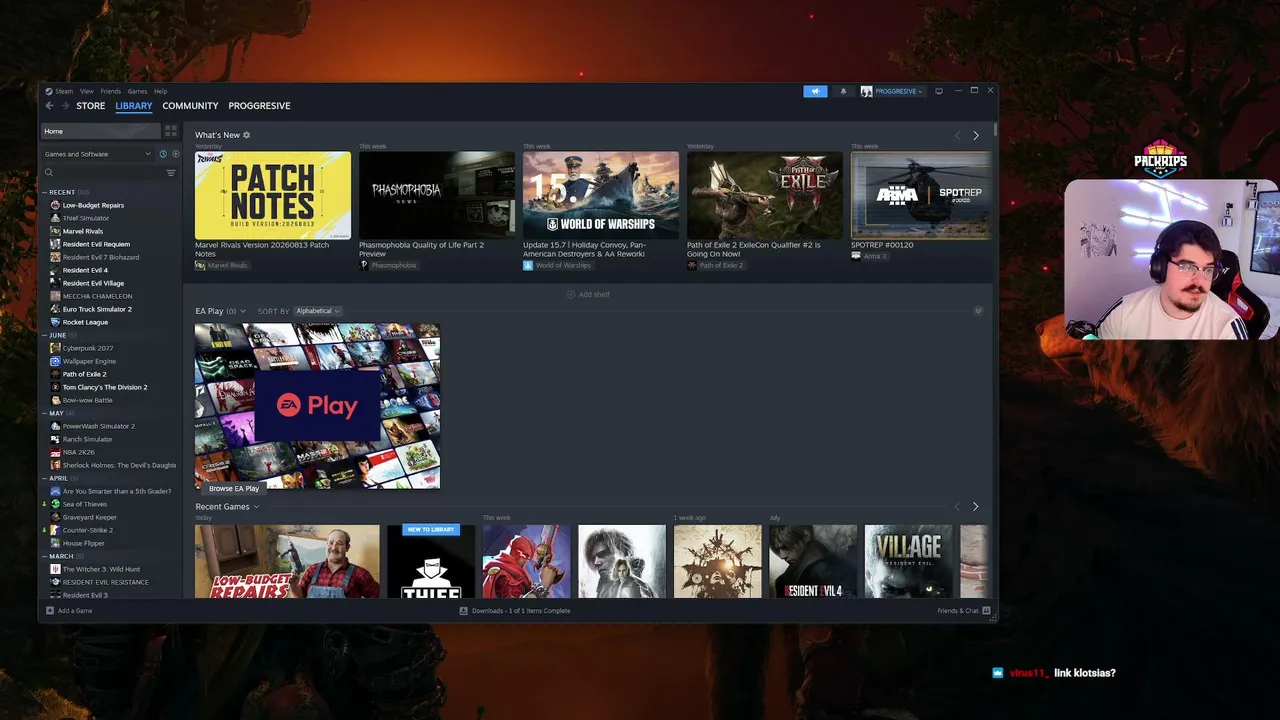Screen dimensions: 1280x720
Task: Open the PROGGRESIVE account dropdown
Action: tap(898, 91)
